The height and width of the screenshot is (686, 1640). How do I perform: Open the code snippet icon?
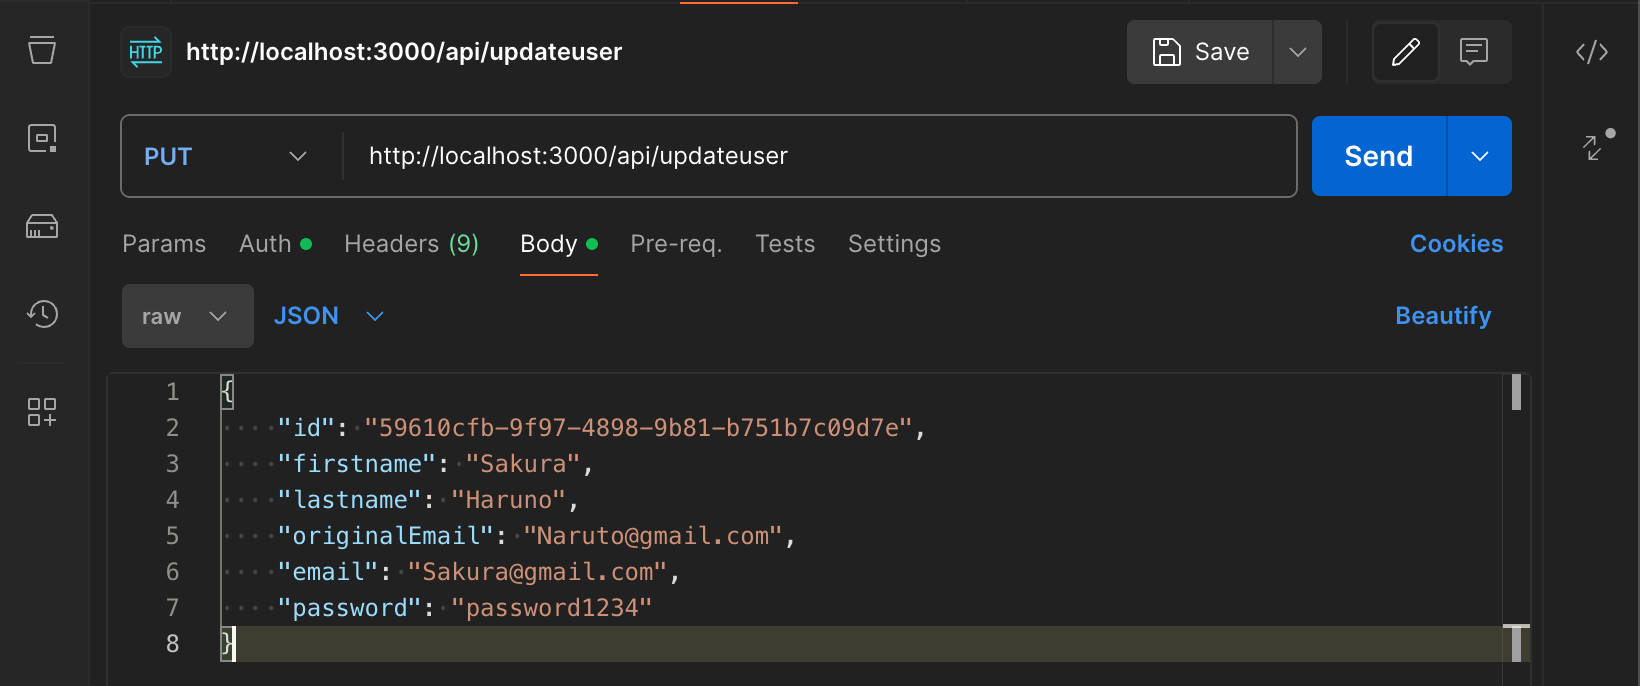coord(1592,51)
